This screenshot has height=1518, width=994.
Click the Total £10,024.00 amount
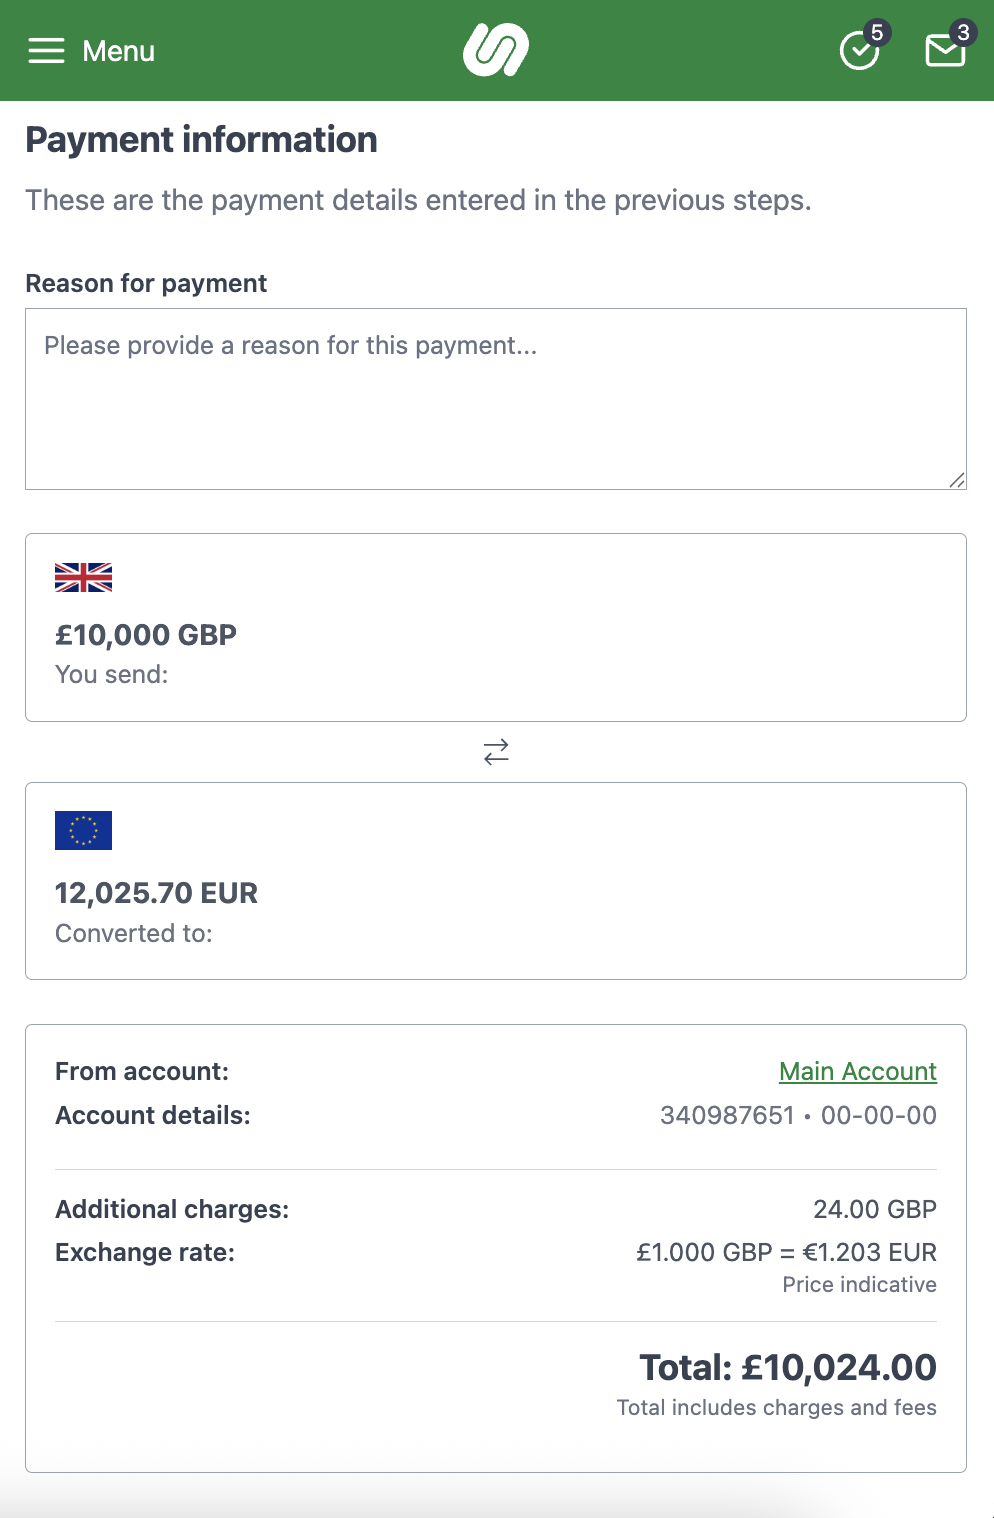pos(787,1367)
